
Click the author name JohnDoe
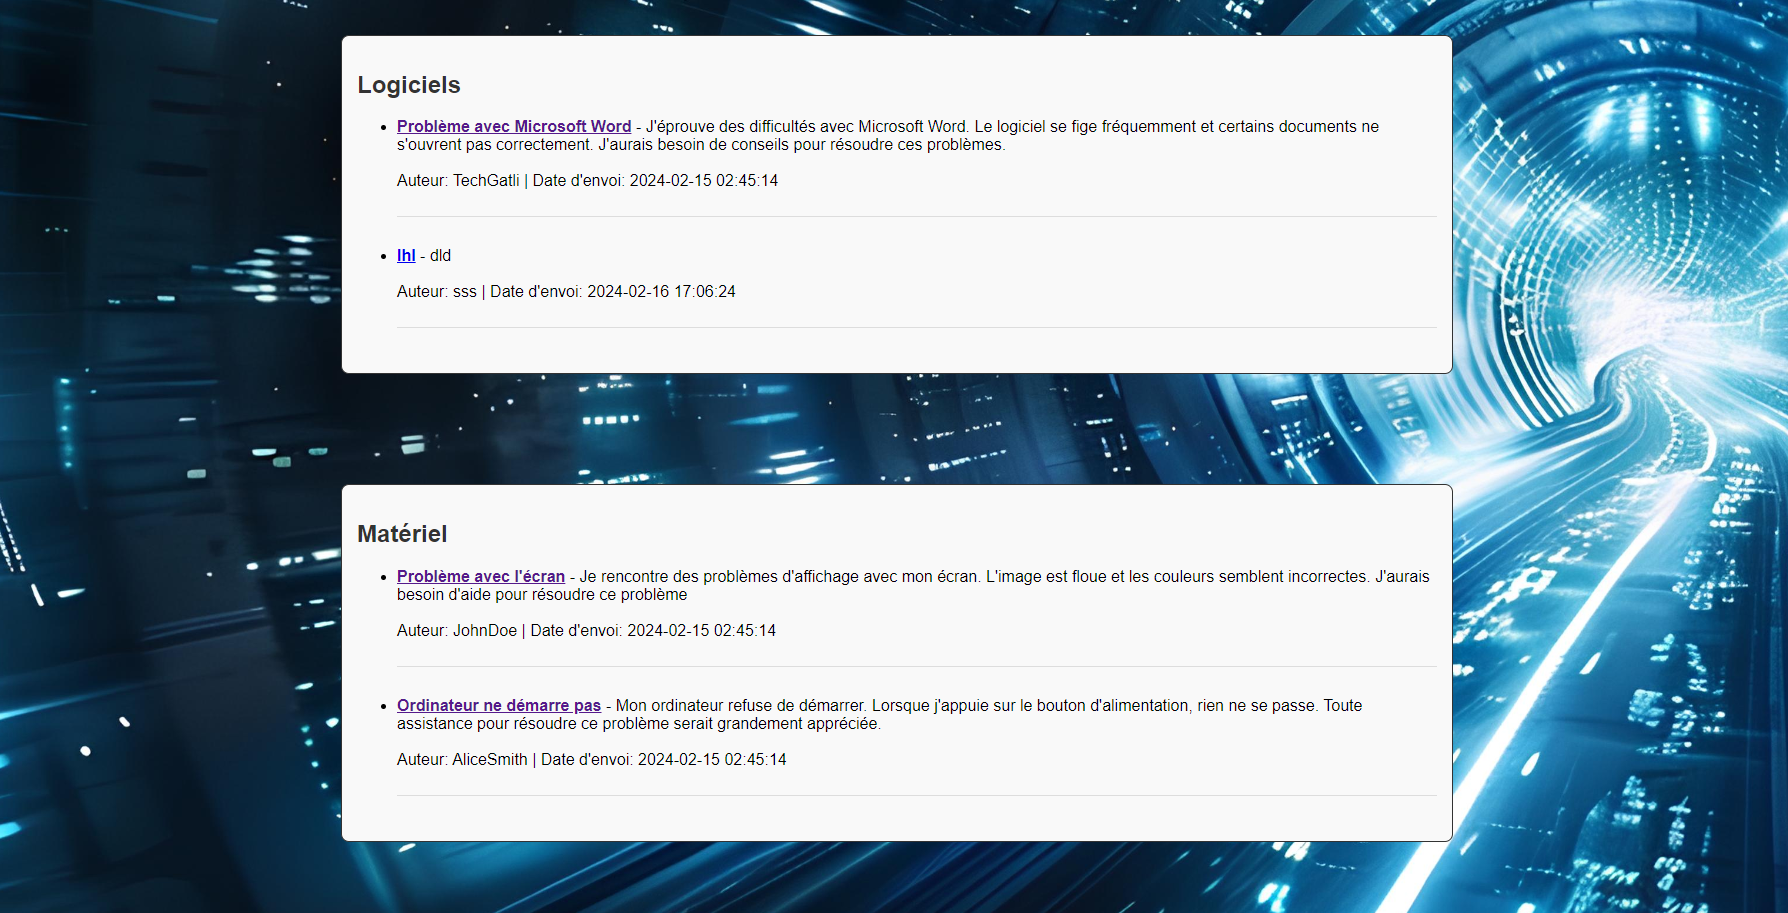pos(485,631)
